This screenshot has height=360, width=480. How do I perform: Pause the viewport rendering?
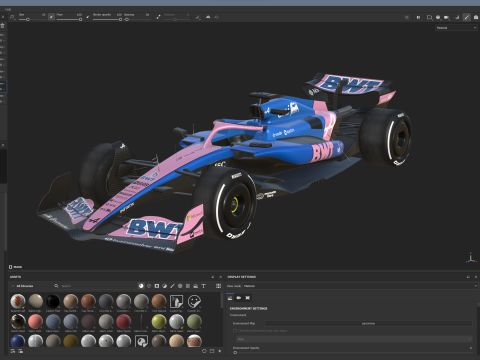[x=418, y=17]
